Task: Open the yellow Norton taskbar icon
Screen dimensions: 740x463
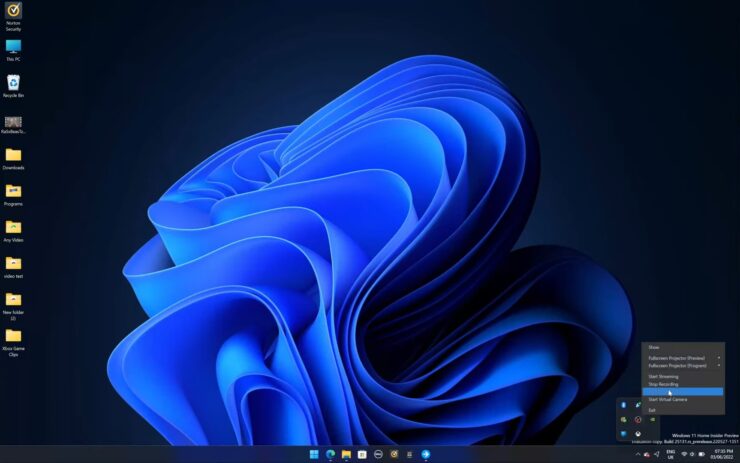Action: coord(394,454)
